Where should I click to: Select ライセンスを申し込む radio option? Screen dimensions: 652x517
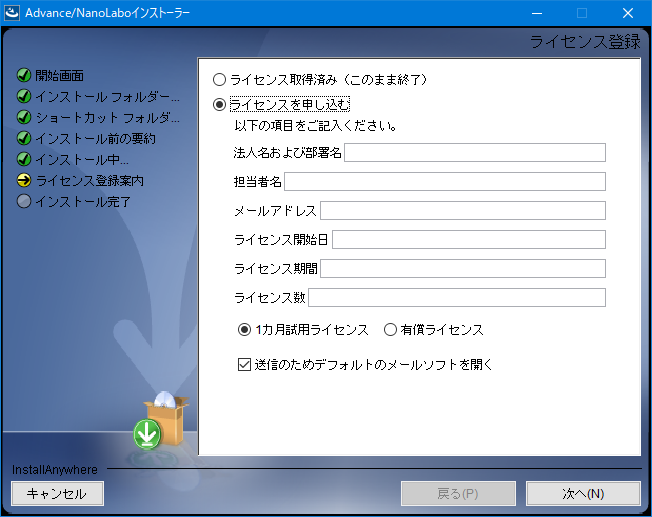click(x=219, y=104)
